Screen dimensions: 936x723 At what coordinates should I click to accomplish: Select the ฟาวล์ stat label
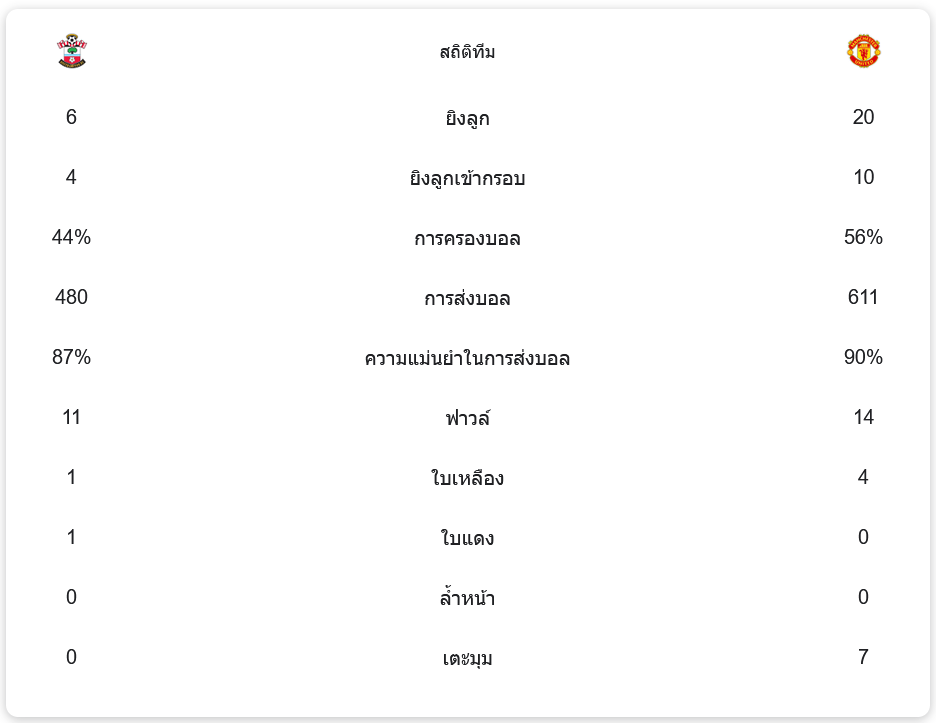tap(467, 419)
